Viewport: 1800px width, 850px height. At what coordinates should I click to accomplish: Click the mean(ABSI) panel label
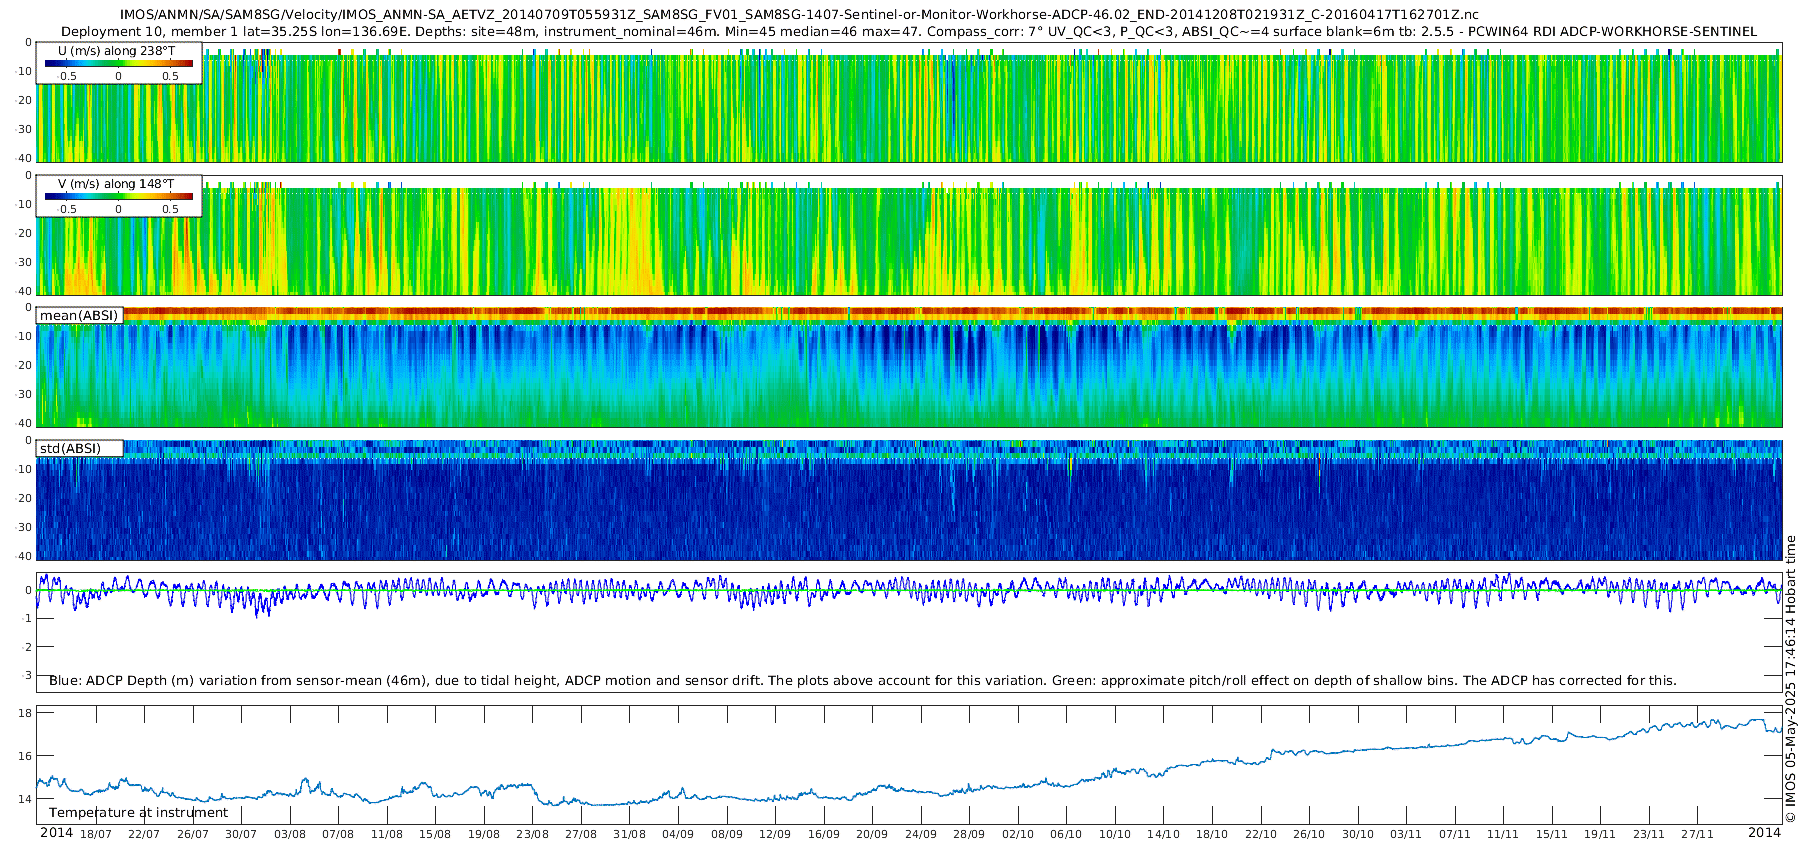coord(79,315)
